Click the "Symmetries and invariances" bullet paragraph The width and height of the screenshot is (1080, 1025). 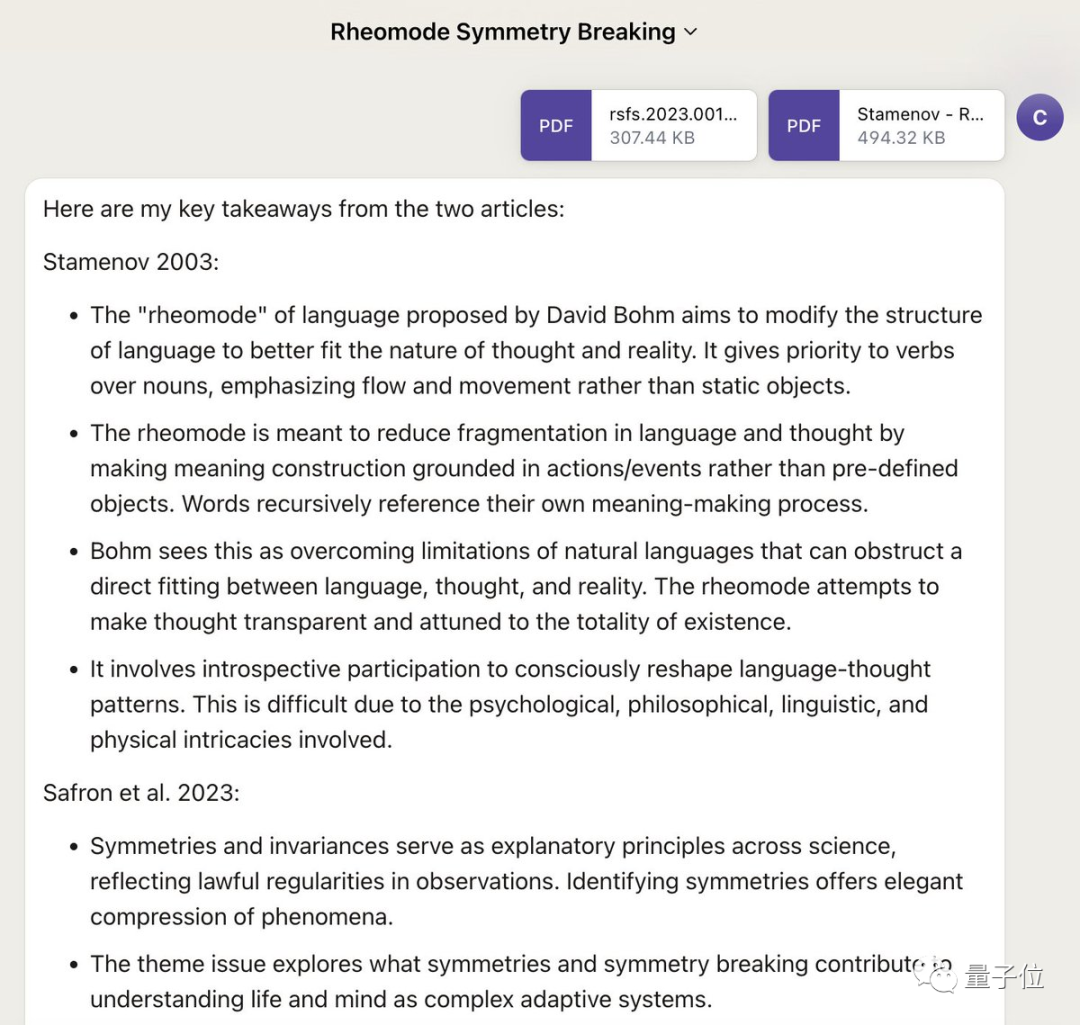[526, 881]
